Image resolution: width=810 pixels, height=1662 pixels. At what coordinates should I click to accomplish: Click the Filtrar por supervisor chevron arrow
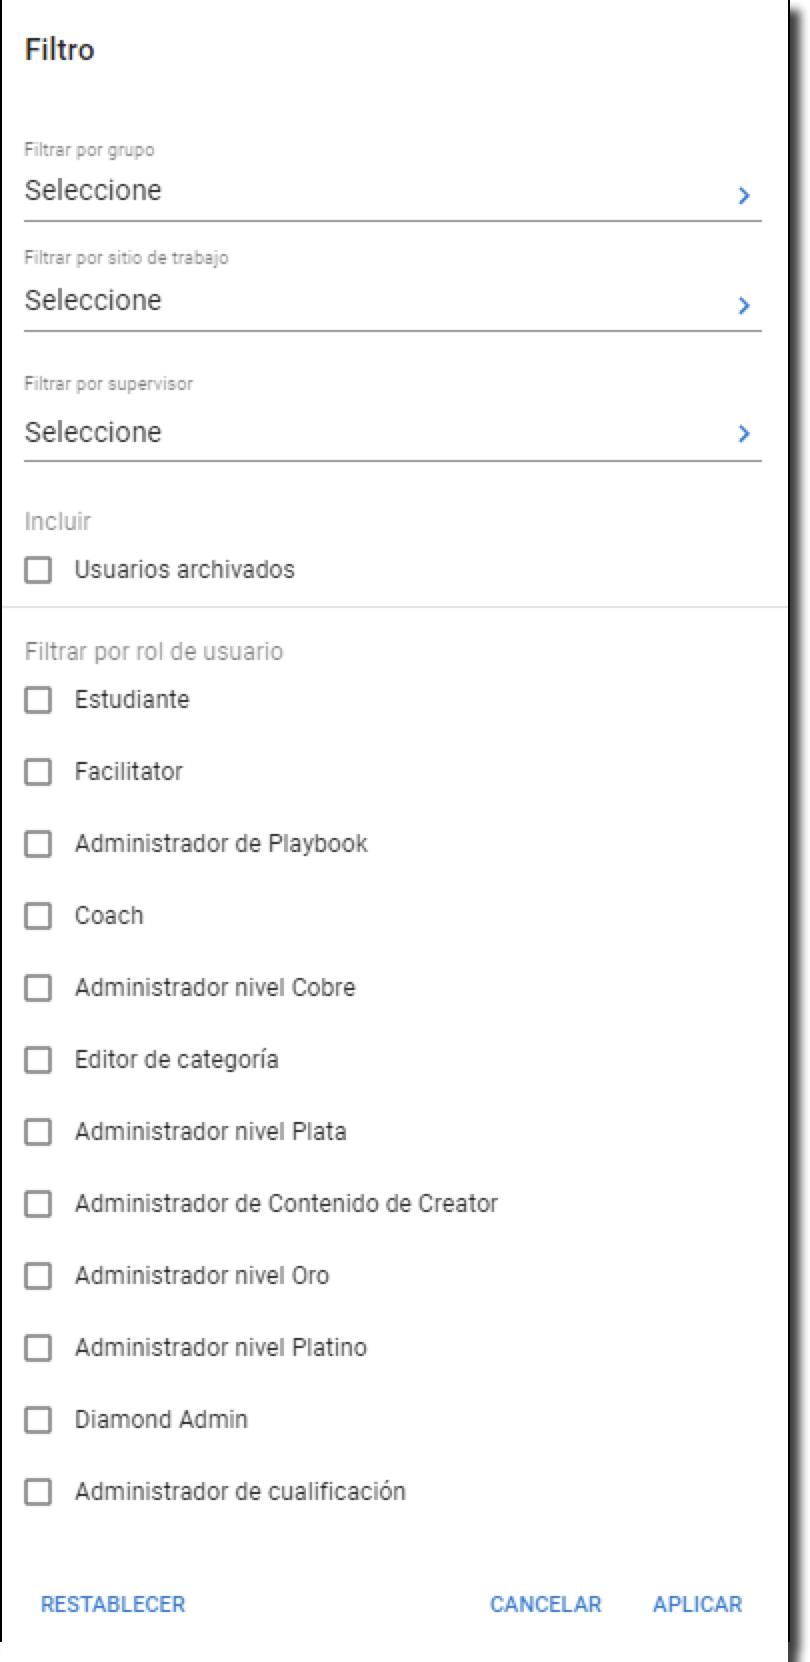pos(743,433)
